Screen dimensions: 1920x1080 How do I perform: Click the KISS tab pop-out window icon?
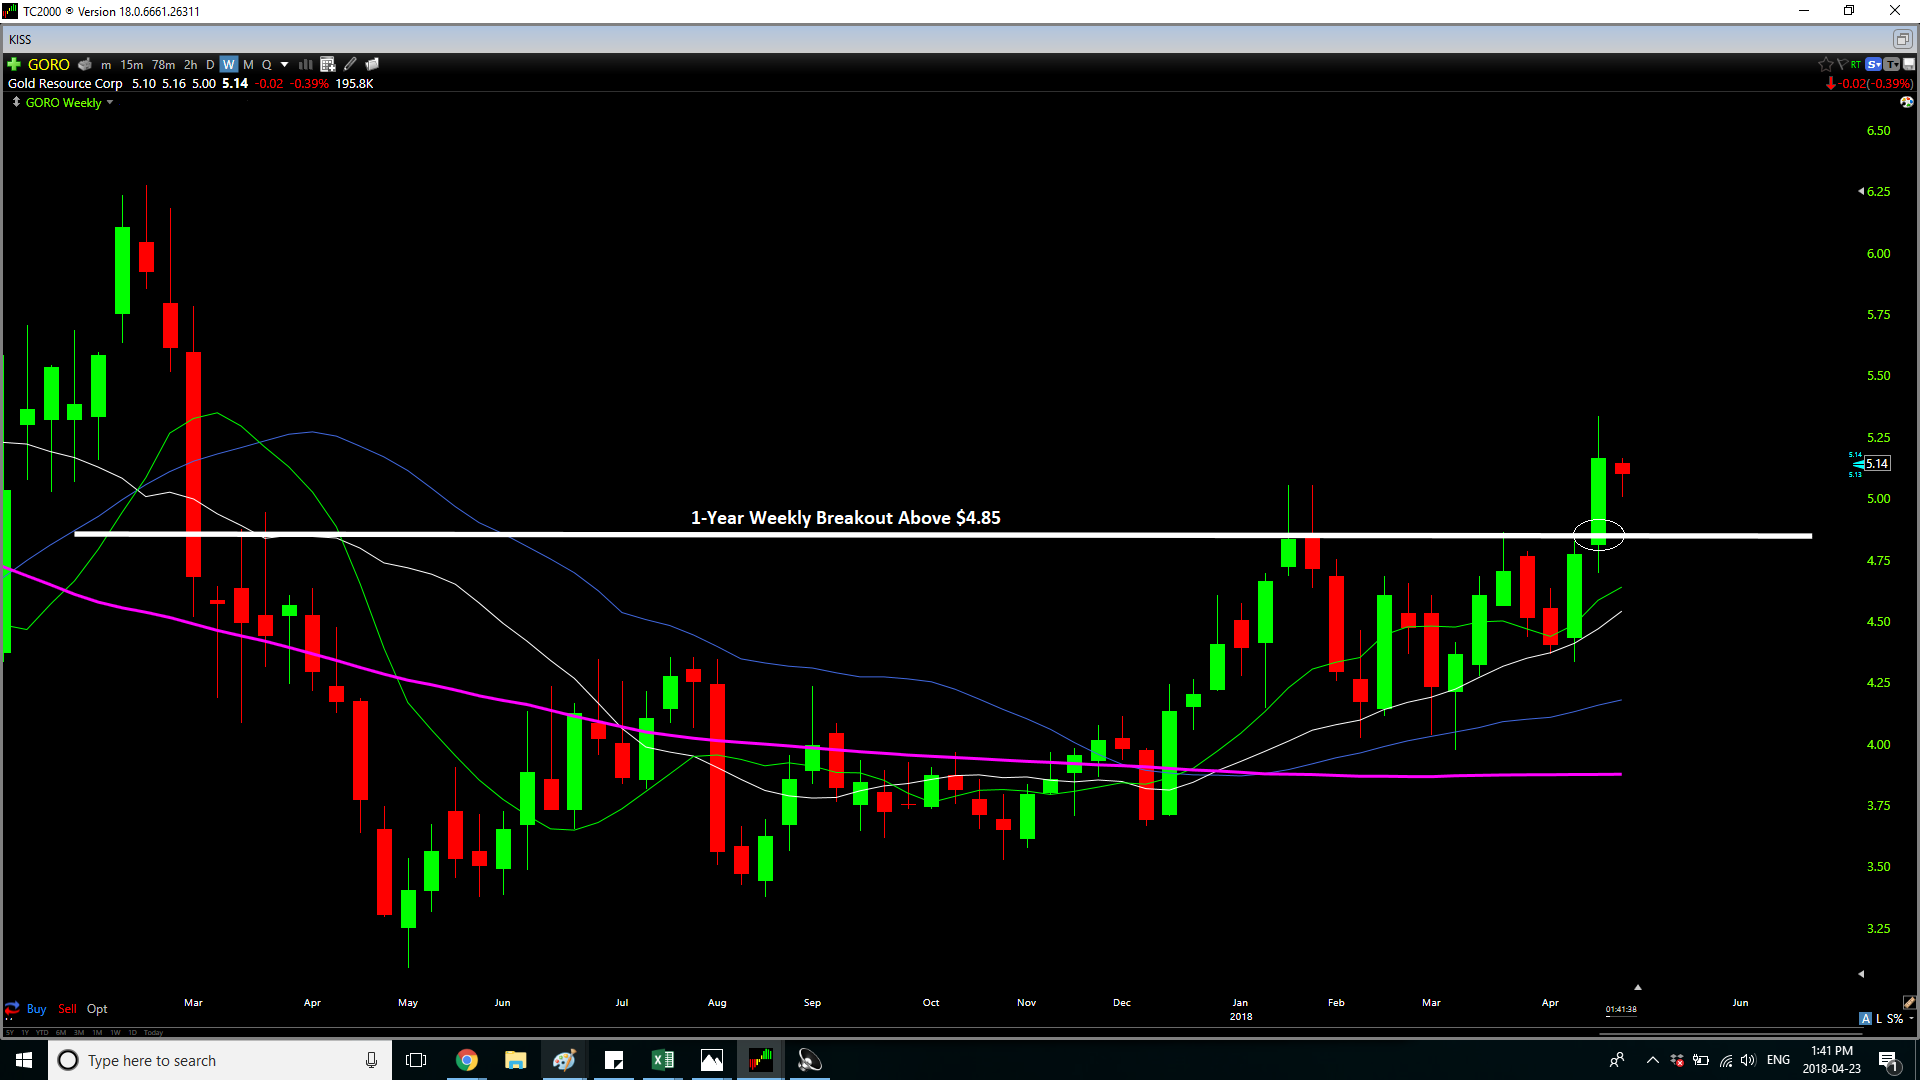(1902, 39)
